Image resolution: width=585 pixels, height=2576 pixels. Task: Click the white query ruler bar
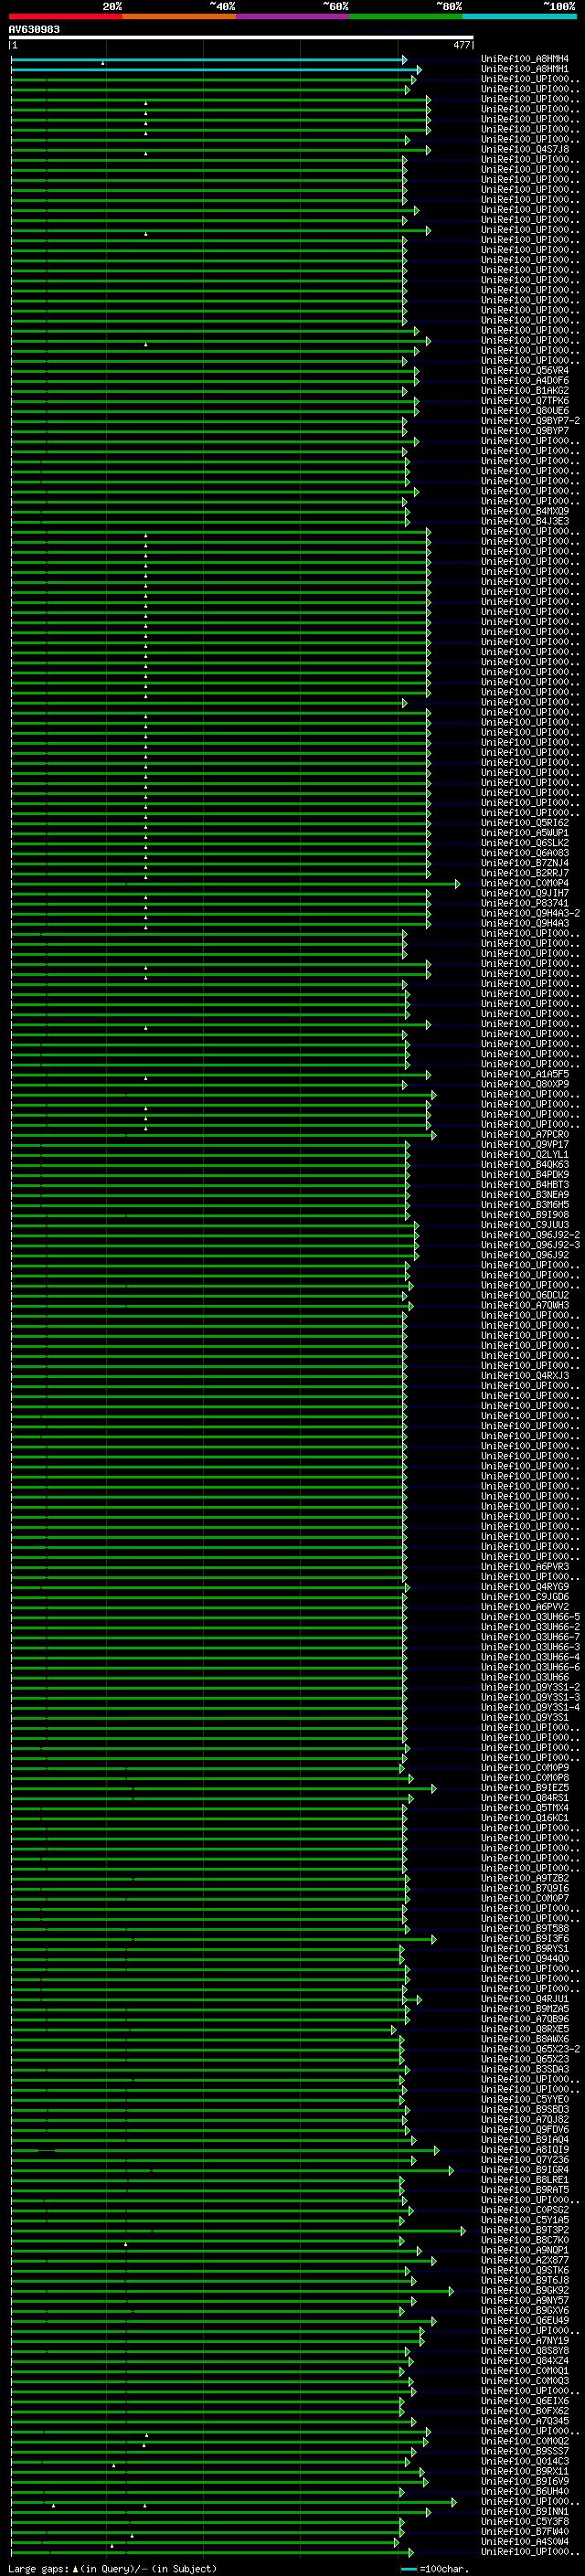[241, 37]
